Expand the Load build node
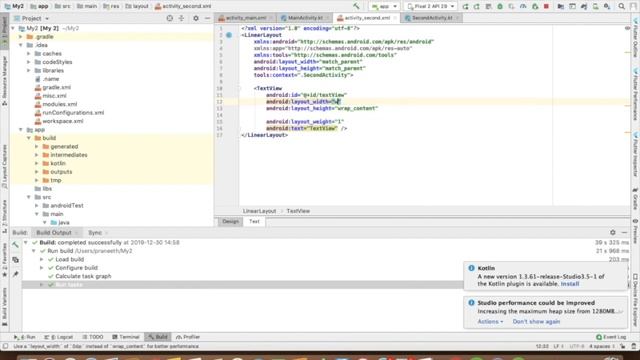This screenshot has height=360, width=640. pyautogui.click(x=42, y=260)
